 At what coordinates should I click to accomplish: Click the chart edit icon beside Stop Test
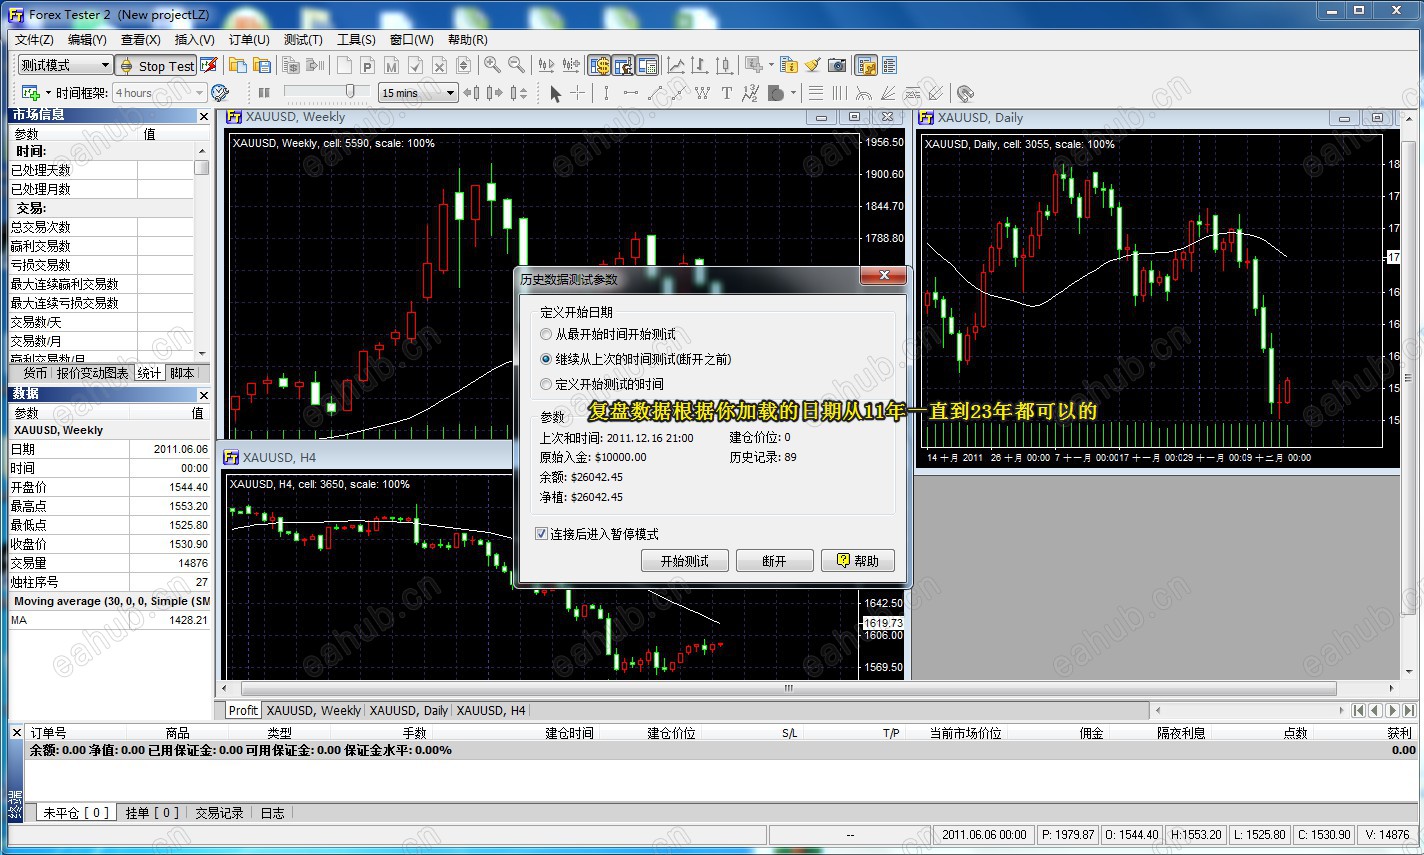point(209,65)
